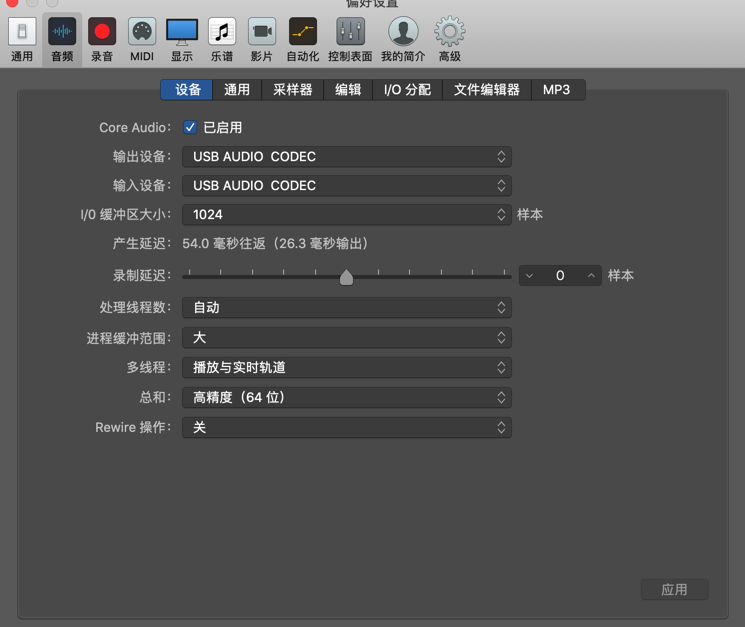Switch to the I/O 分配 tab
This screenshot has width=745, height=627.
coord(407,90)
